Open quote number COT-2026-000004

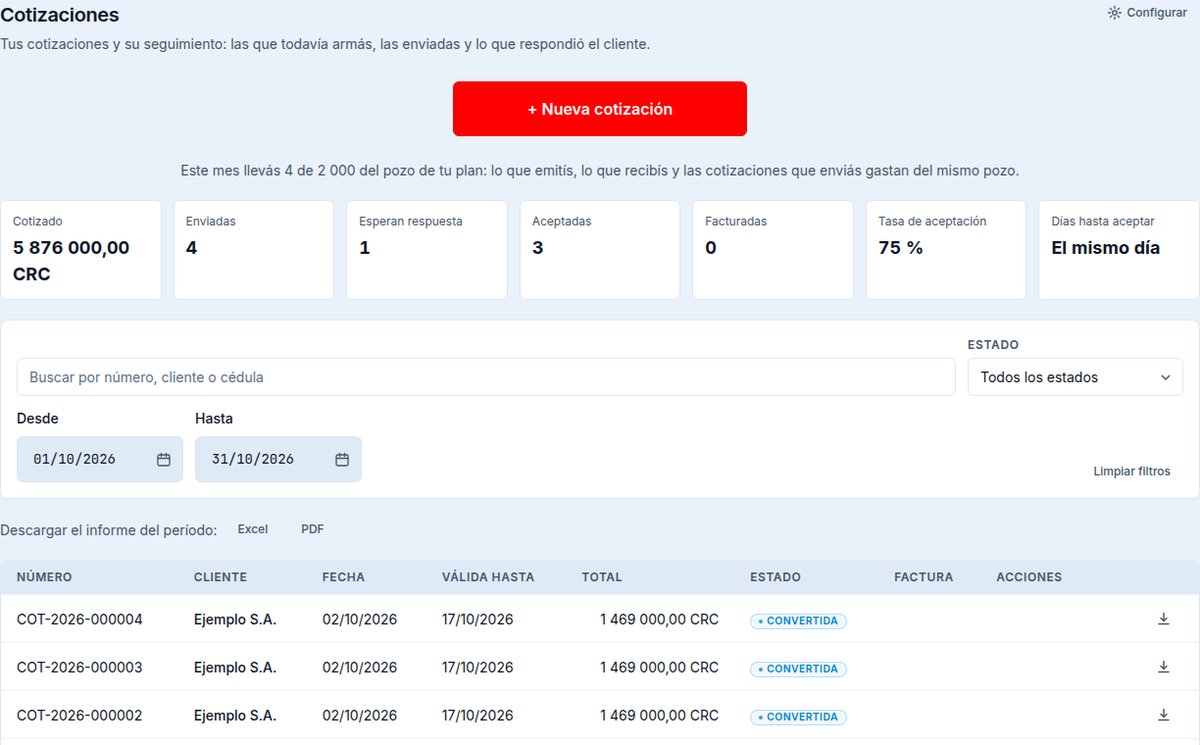pyautogui.click(x=80, y=619)
